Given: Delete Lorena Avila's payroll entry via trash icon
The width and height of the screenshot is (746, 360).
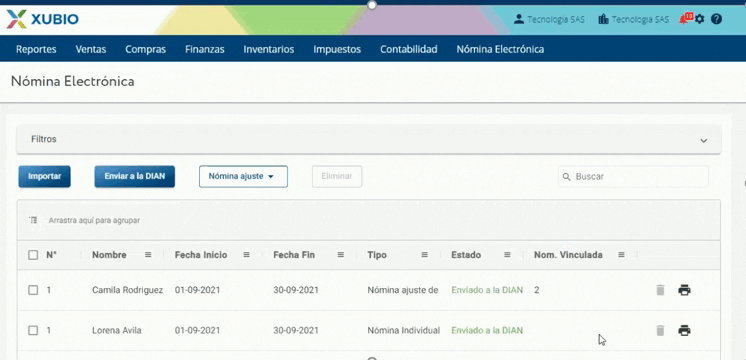Looking at the screenshot, I should coord(660,330).
